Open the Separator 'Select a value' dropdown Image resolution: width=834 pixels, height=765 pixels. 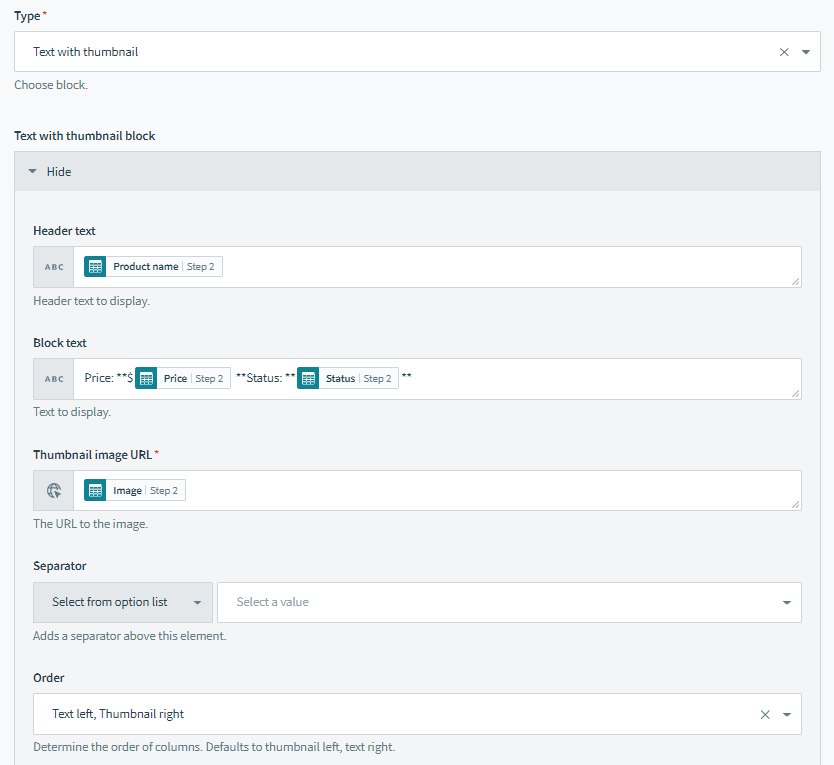[x=509, y=603]
